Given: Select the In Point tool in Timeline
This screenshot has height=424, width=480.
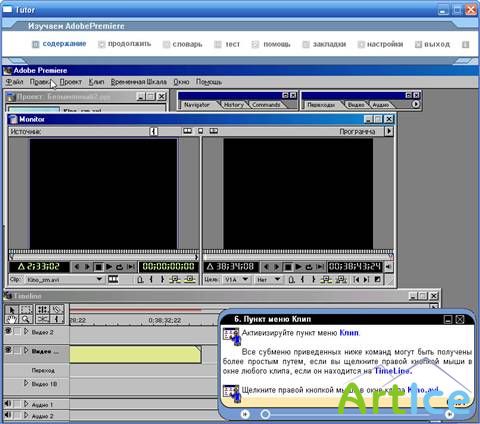Looking at the screenshot, I should point(58,319).
